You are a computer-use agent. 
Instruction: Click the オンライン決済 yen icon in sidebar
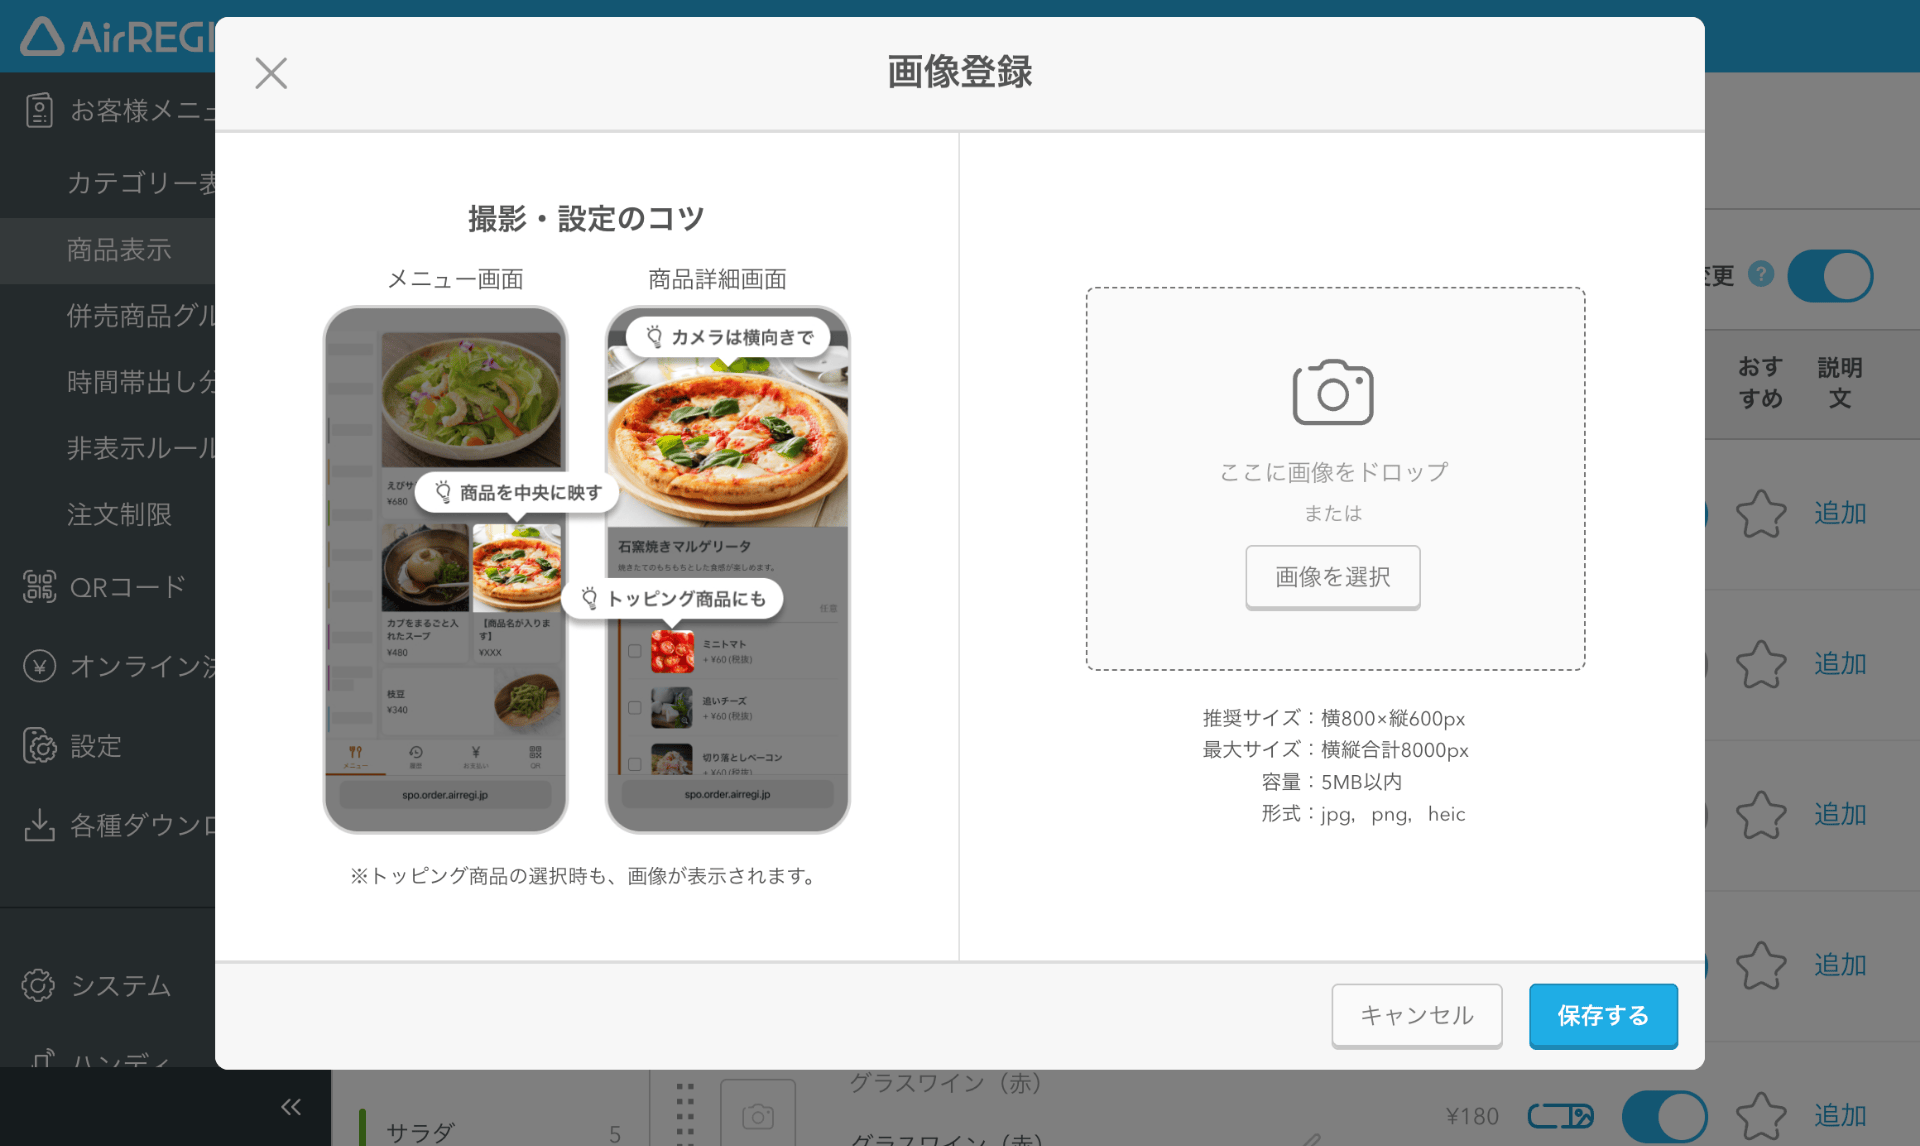point(39,666)
